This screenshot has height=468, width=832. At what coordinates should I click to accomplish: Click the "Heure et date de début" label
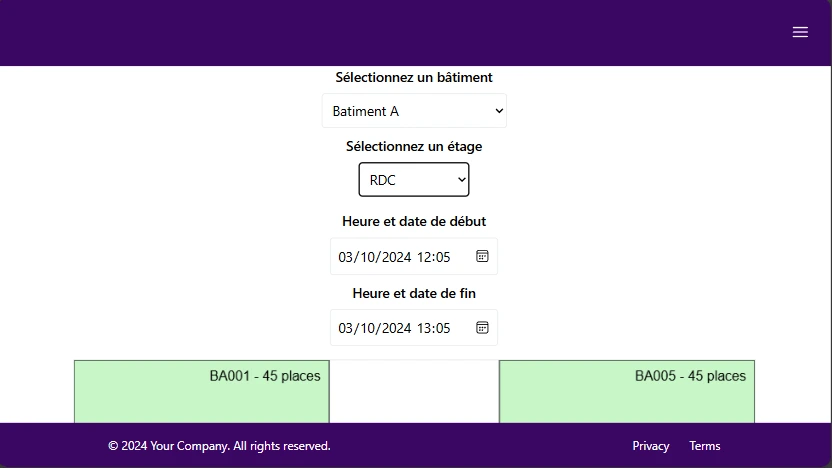tap(414, 221)
